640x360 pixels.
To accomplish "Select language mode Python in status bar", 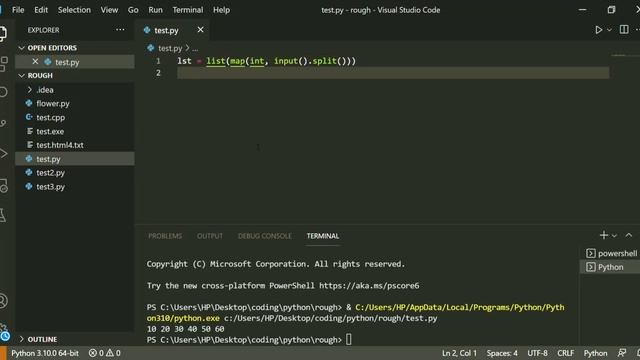I will click(x=595, y=353).
